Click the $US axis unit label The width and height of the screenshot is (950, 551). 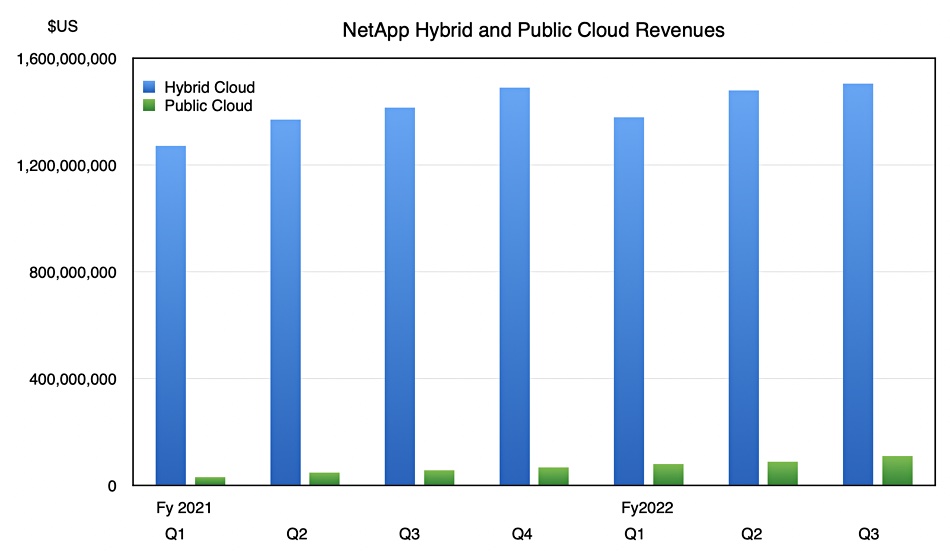pos(62,26)
